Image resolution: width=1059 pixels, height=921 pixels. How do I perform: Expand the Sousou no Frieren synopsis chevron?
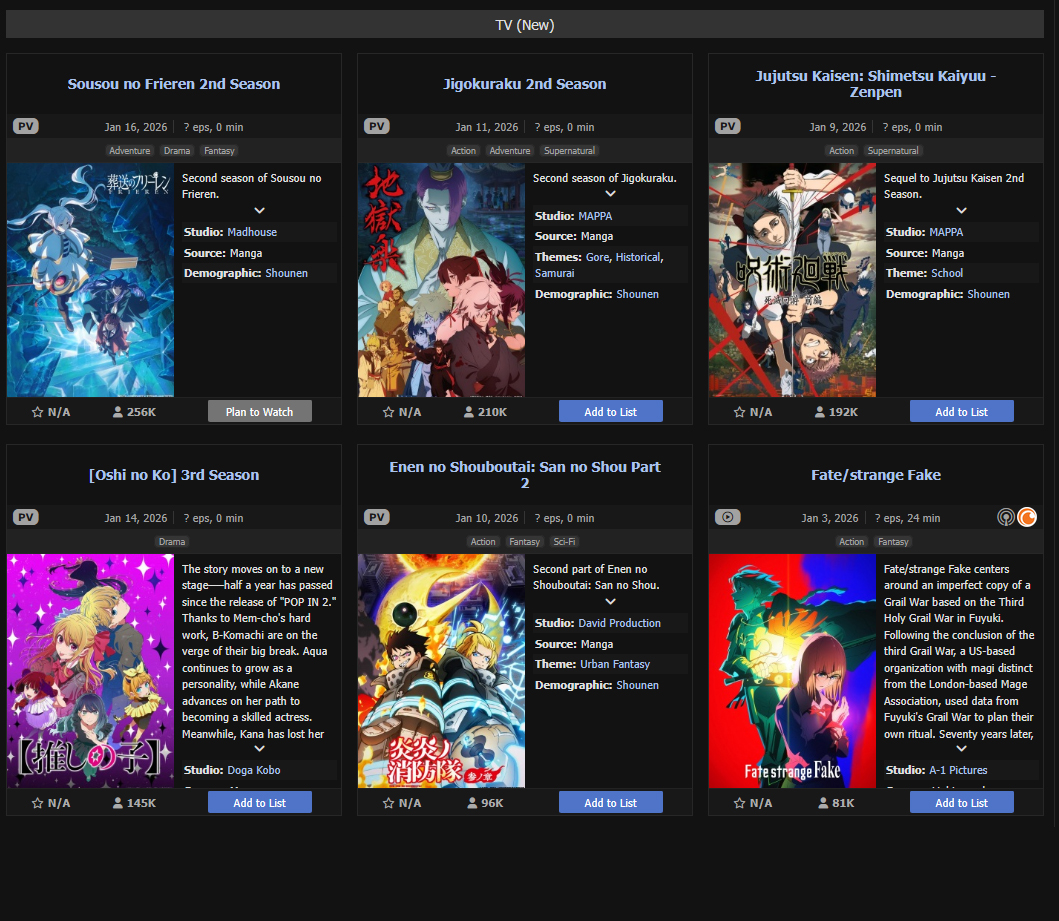click(260, 210)
